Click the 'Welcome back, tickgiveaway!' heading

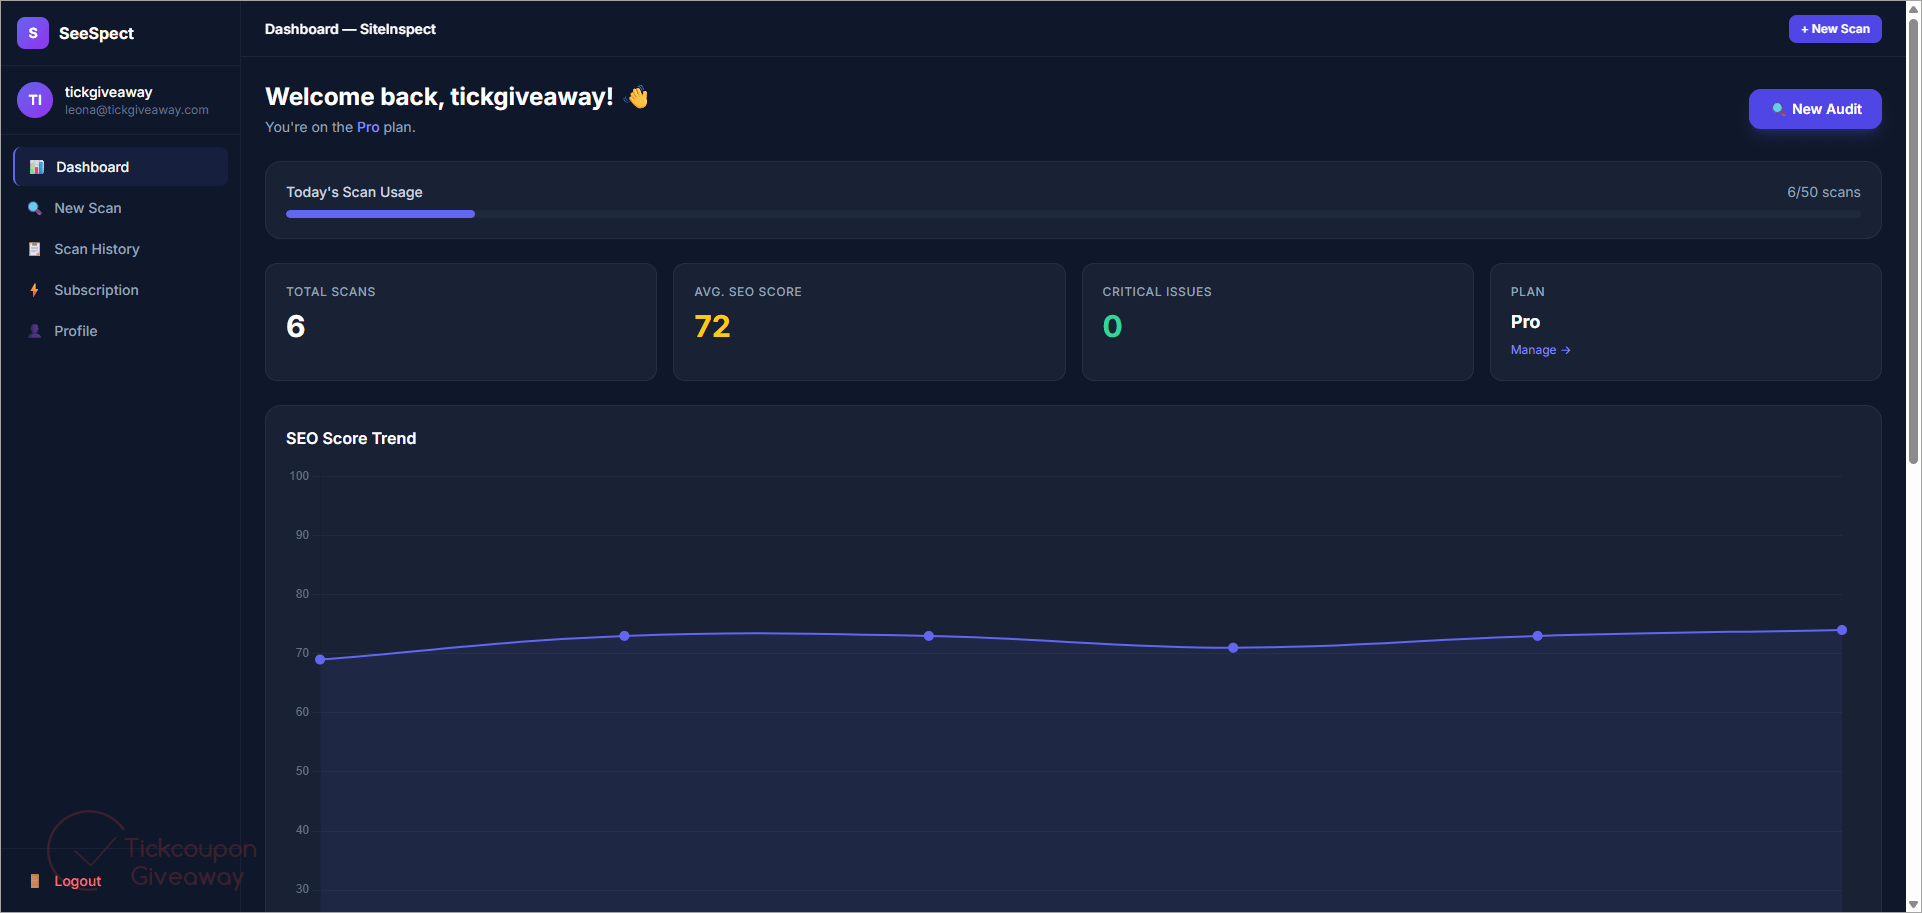(439, 97)
